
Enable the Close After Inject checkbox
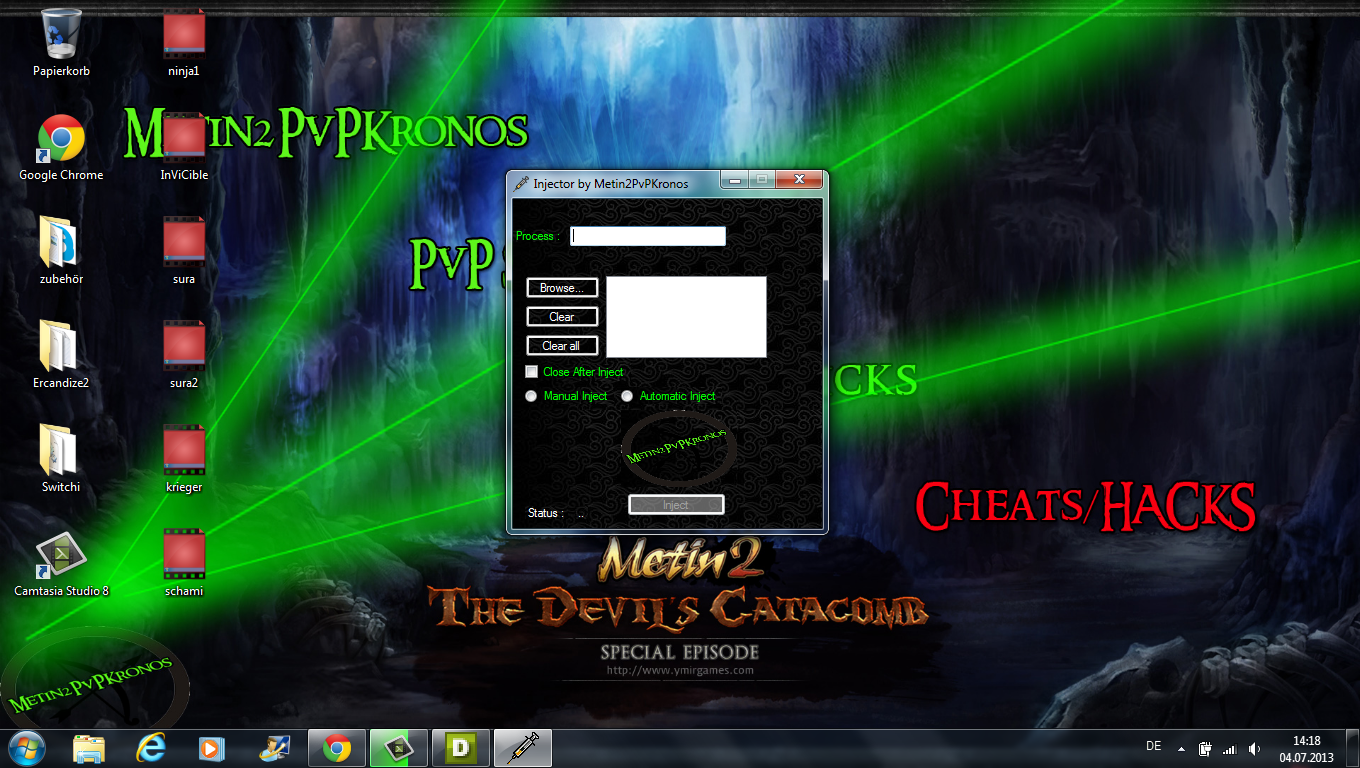click(x=531, y=371)
